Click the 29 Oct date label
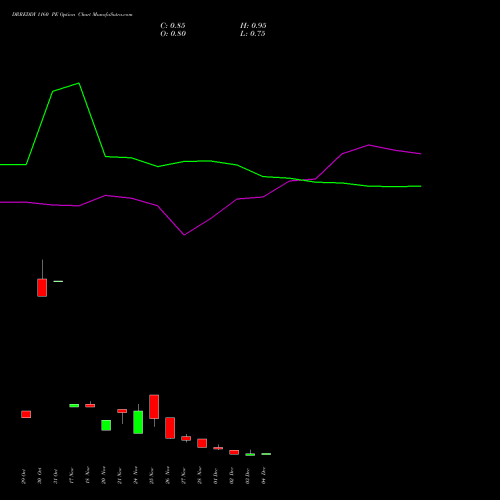This screenshot has height=500, width=500. 24,476
